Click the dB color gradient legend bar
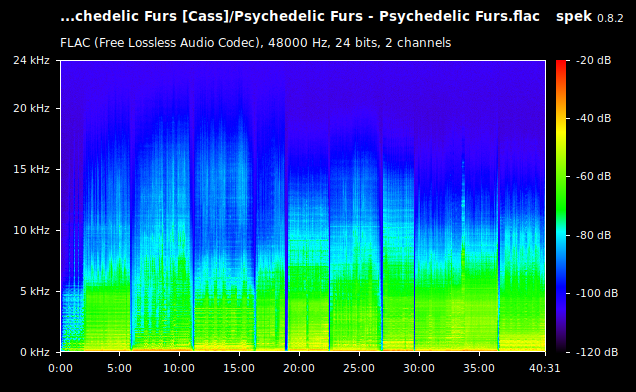 tap(561, 206)
